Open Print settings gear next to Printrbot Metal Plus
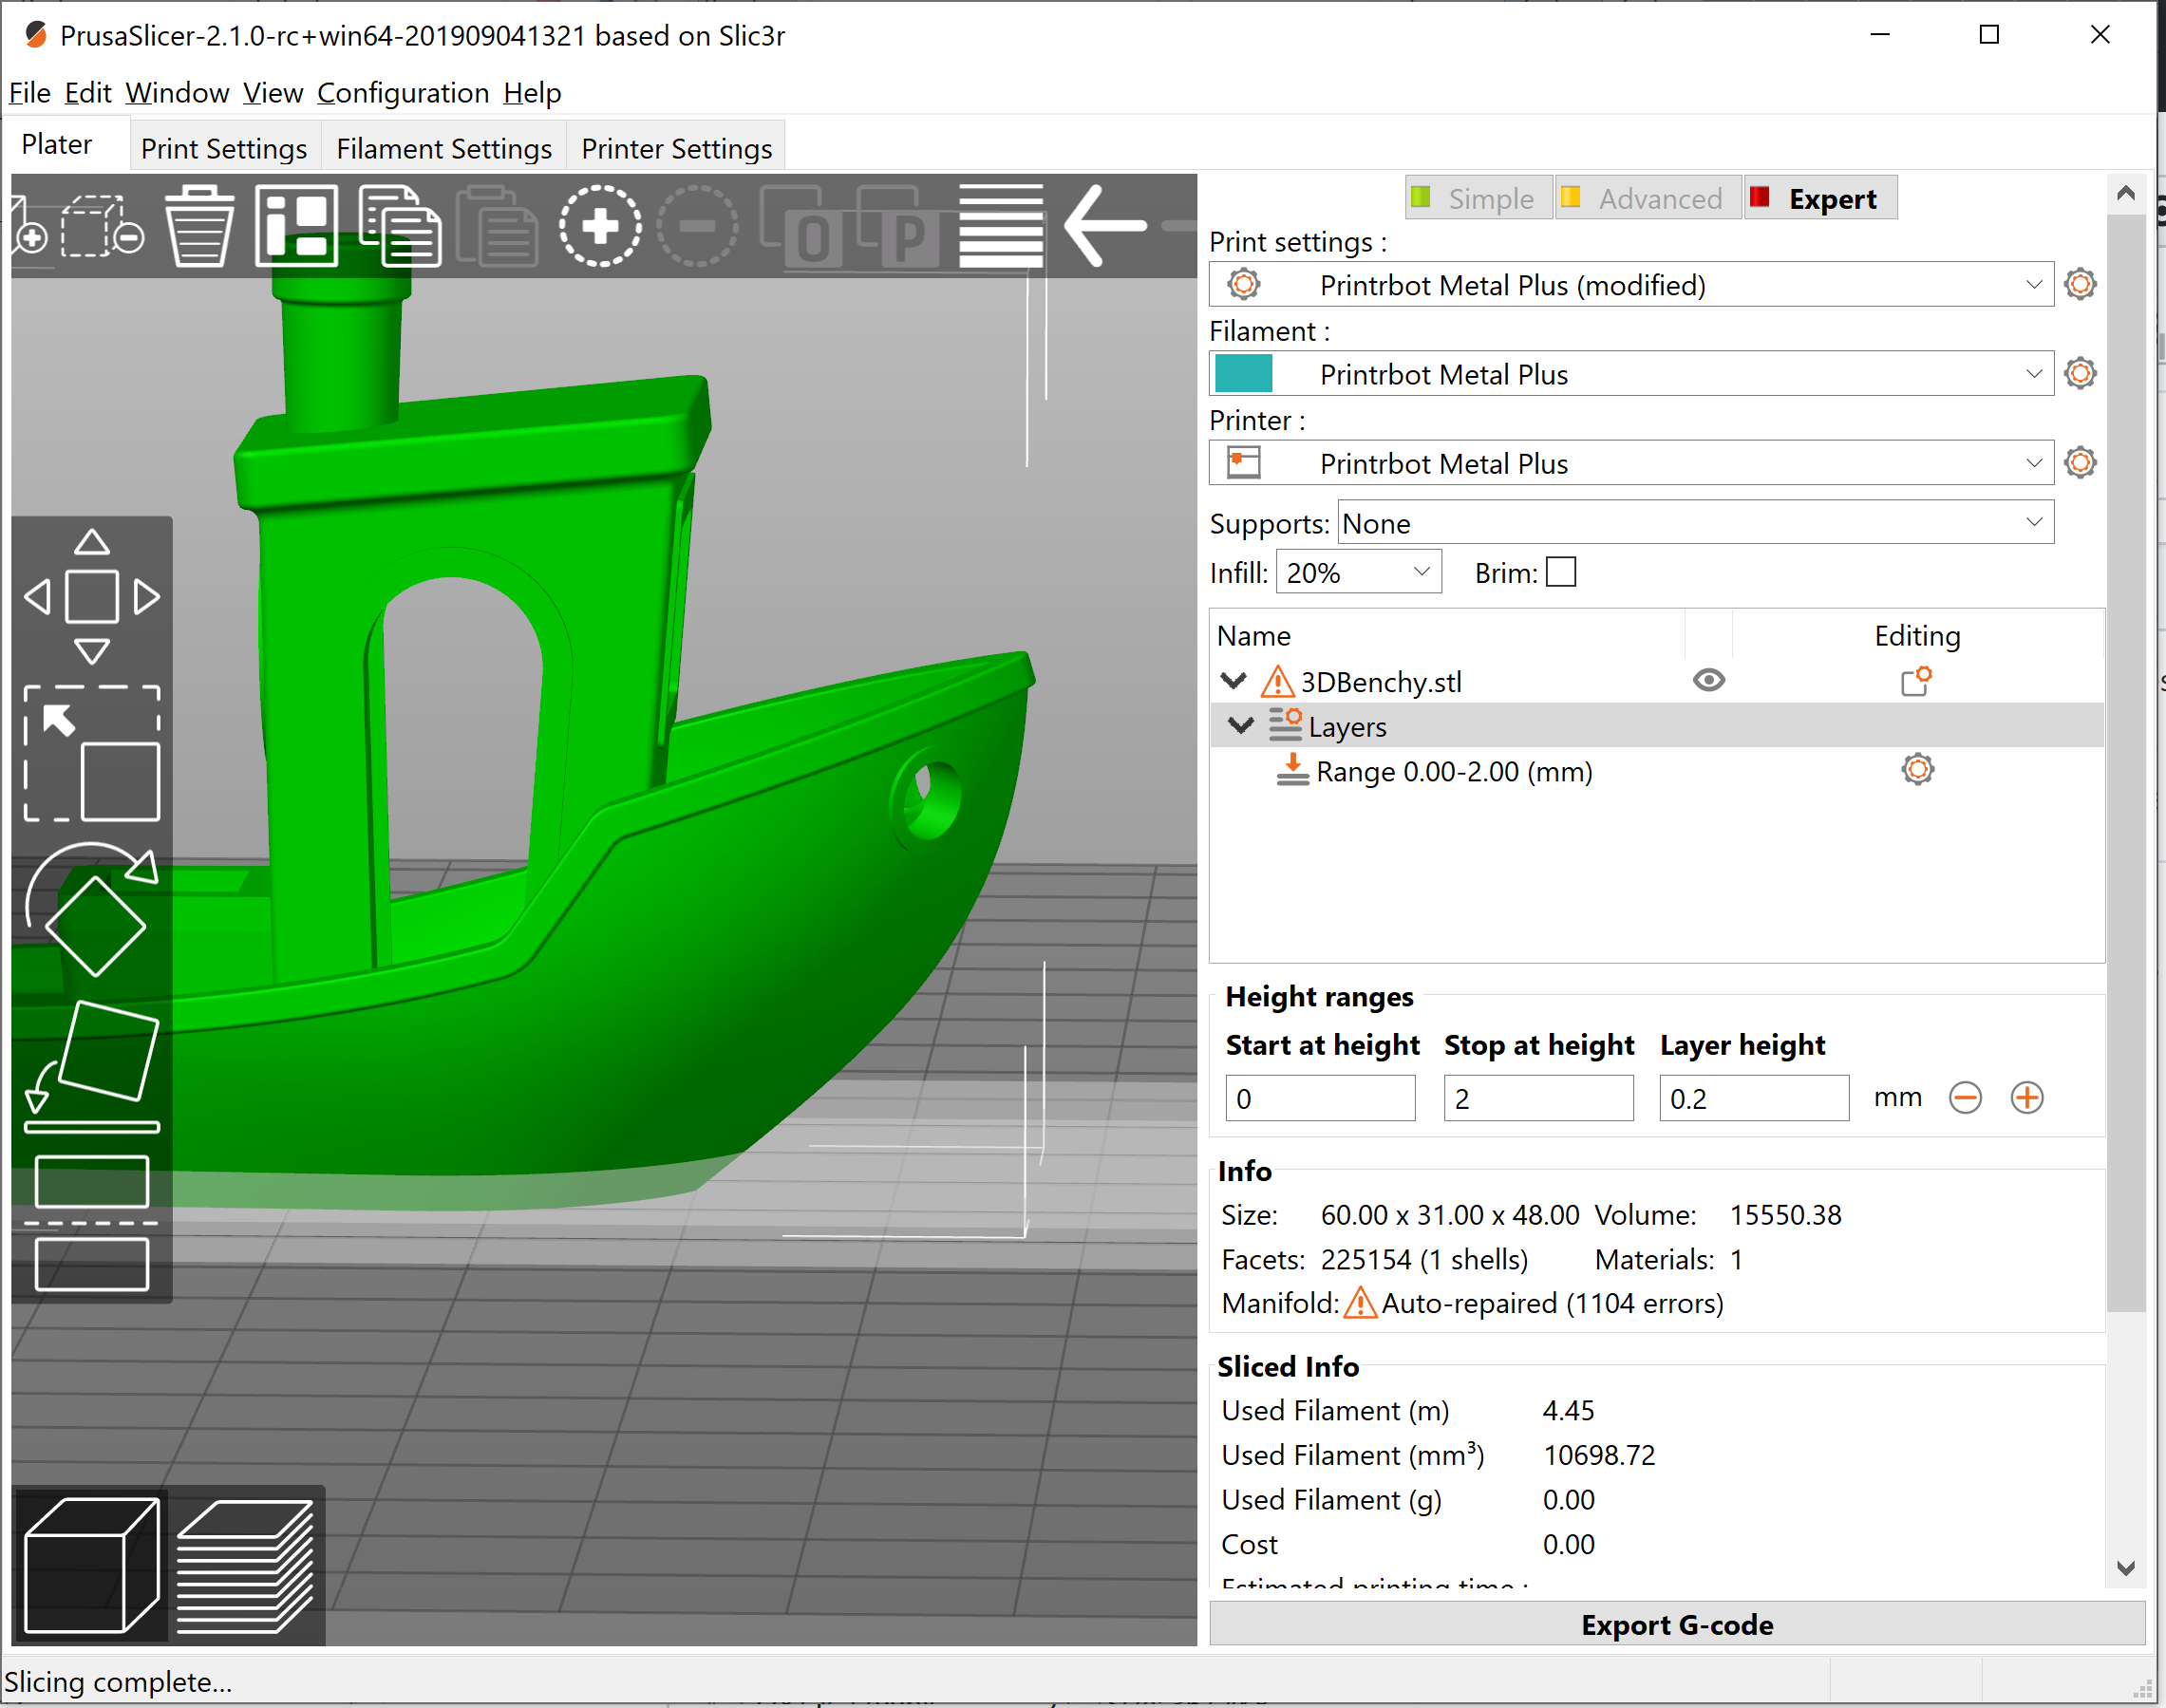 2080,284
